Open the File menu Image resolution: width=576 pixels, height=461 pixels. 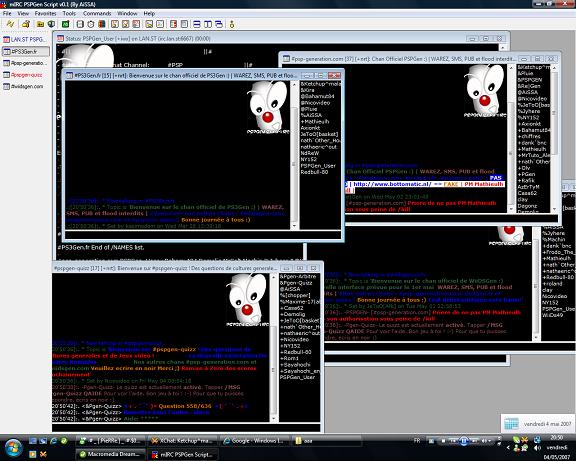[7, 13]
